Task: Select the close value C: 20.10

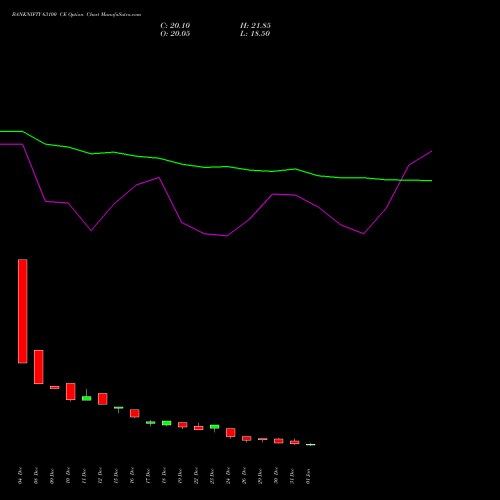Action: (175, 26)
